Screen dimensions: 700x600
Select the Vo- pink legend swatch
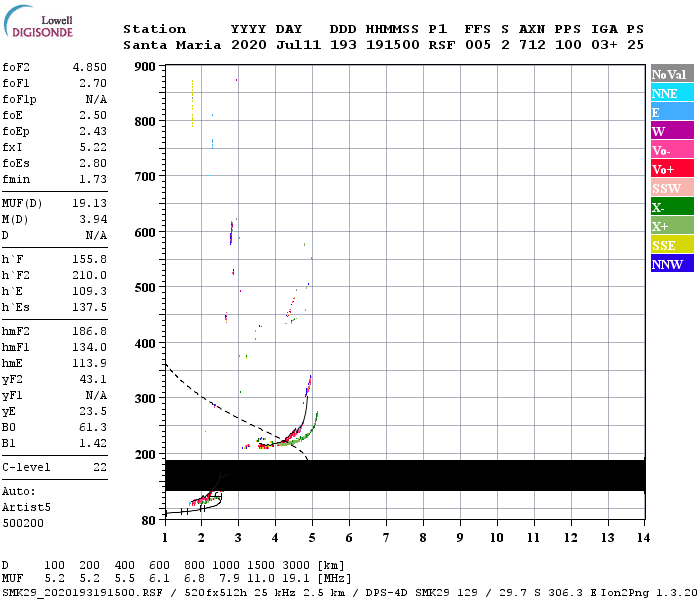click(x=672, y=150)
